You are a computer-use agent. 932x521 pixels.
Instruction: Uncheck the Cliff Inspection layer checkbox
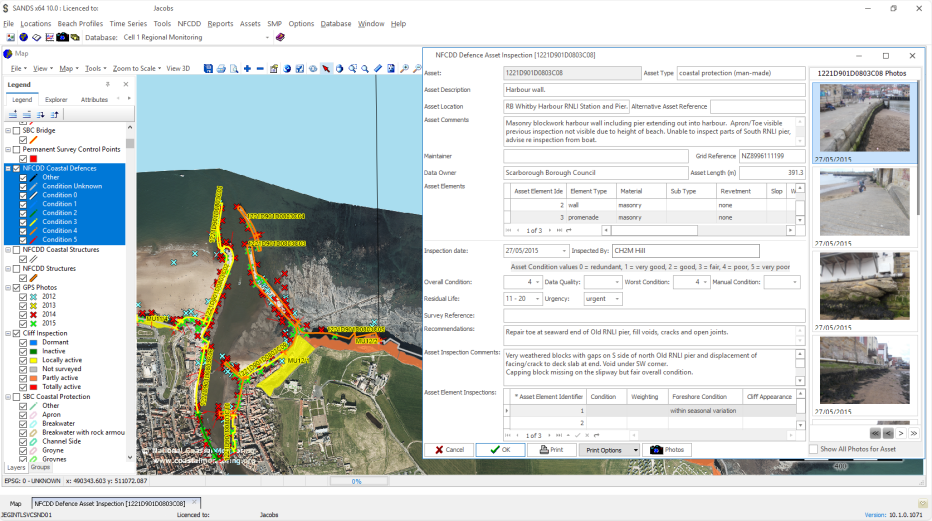tap(14, 333)
